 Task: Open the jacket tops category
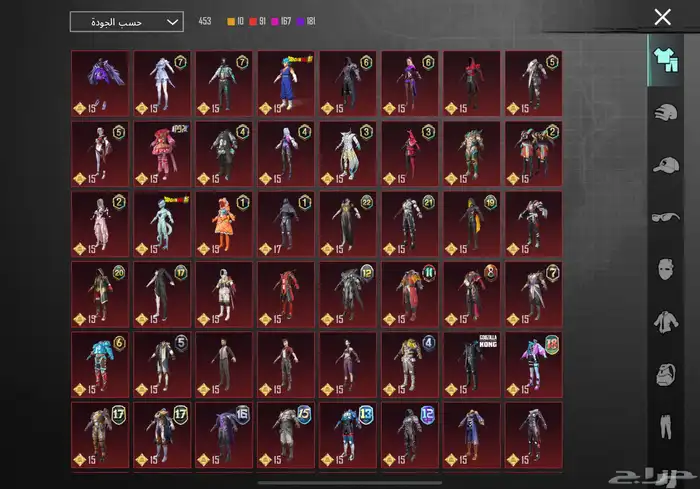(664, 322)
